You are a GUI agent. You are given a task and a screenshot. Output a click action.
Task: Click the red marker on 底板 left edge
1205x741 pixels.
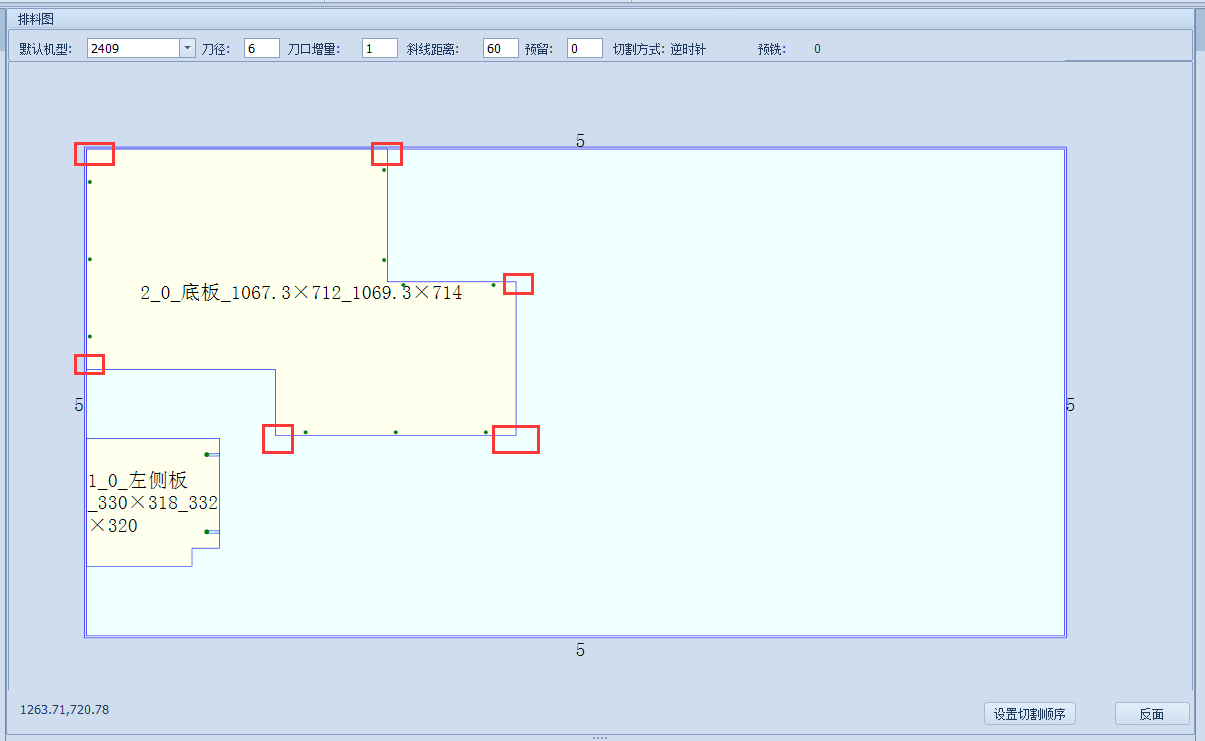(x=89, y=364)
